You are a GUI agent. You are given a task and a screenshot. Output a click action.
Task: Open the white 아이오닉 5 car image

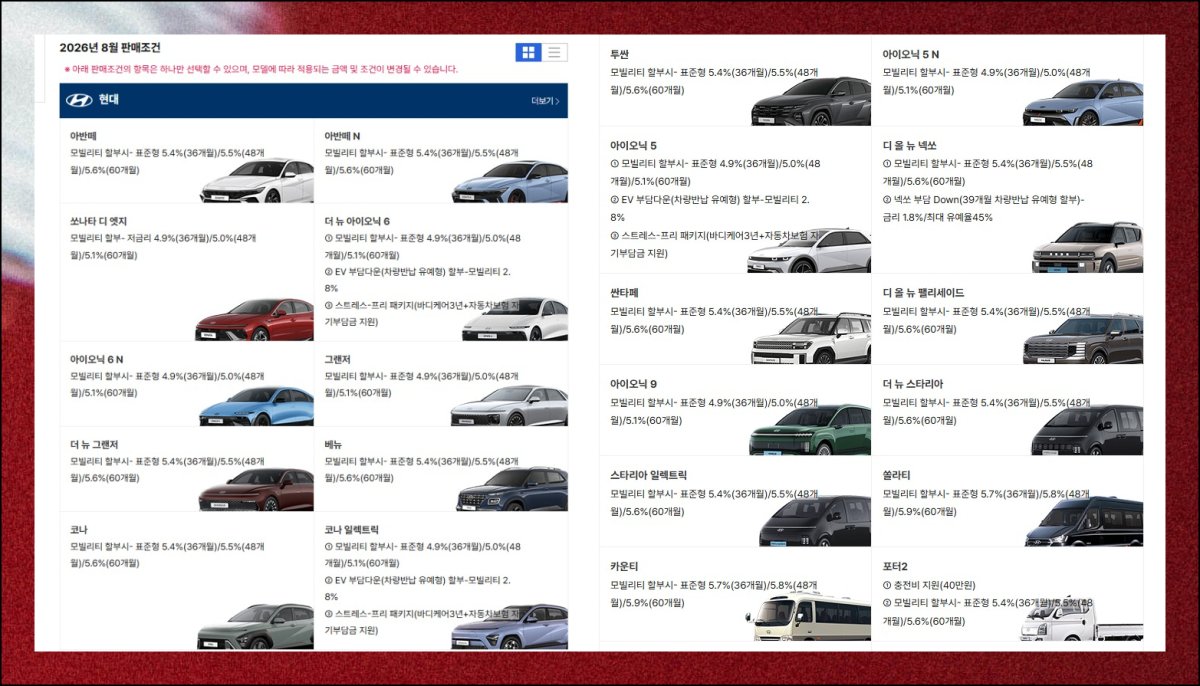(x=809, y=250)
